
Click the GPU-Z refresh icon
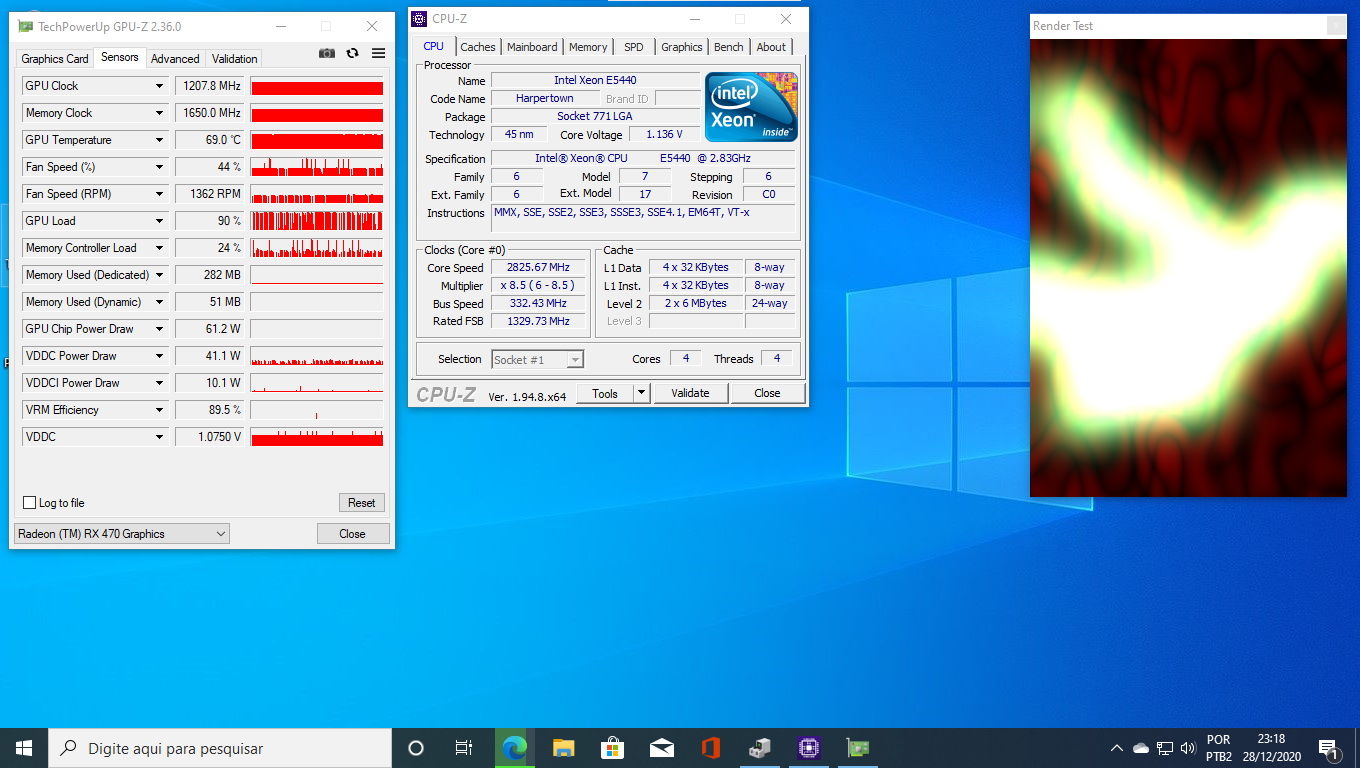point(352,53)
